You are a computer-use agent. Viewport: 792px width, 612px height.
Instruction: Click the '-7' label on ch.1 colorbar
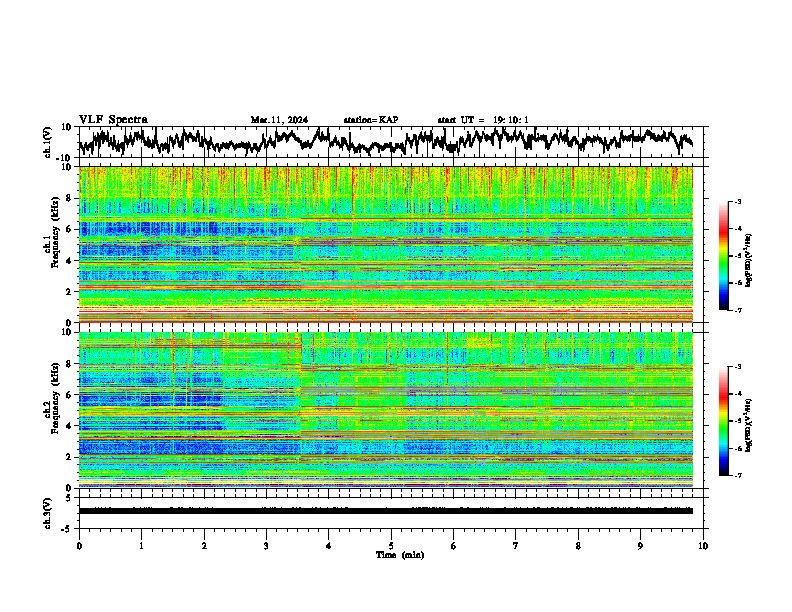737,310
